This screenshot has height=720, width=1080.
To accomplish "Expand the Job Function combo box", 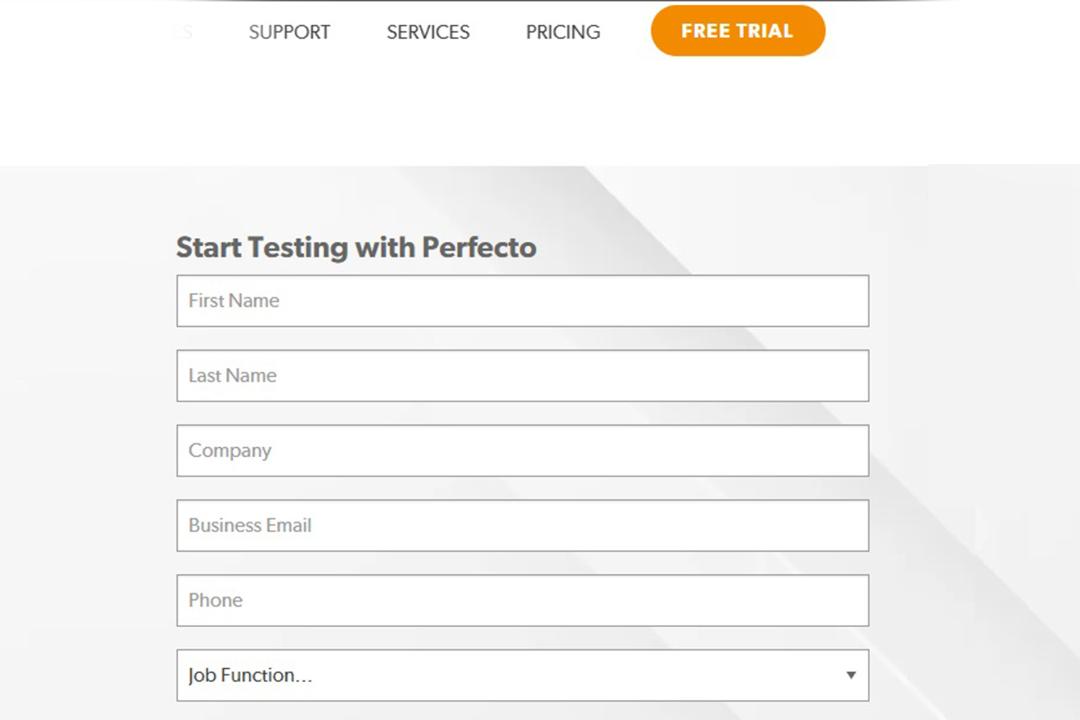I will click(523, 675).
